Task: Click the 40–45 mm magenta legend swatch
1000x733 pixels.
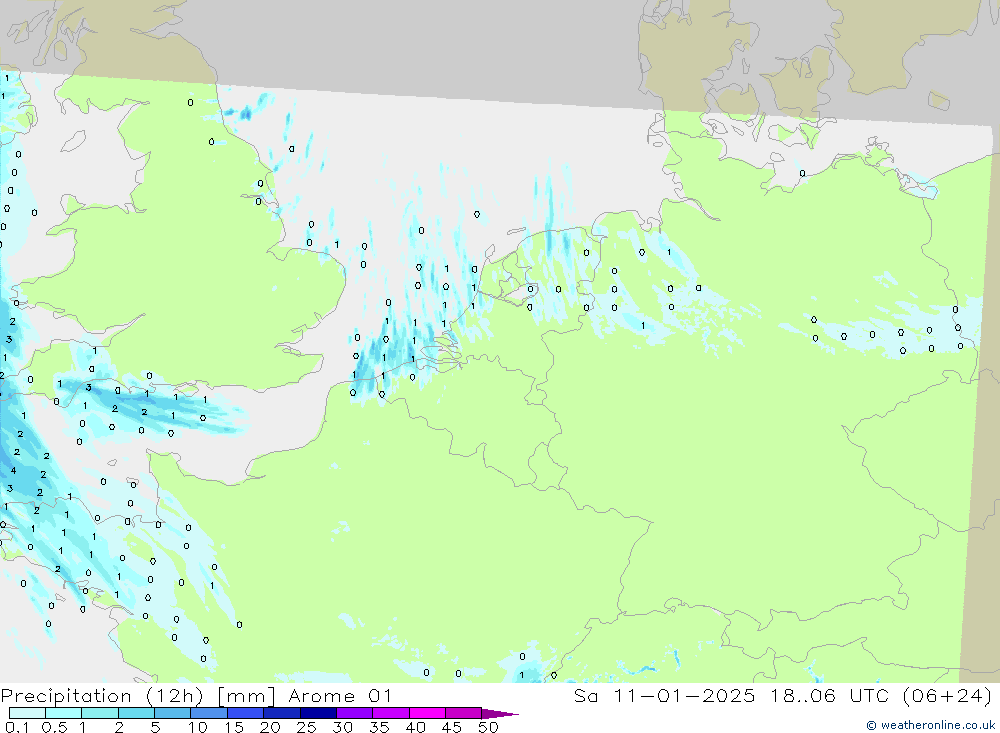Action: tap(427, 713)
